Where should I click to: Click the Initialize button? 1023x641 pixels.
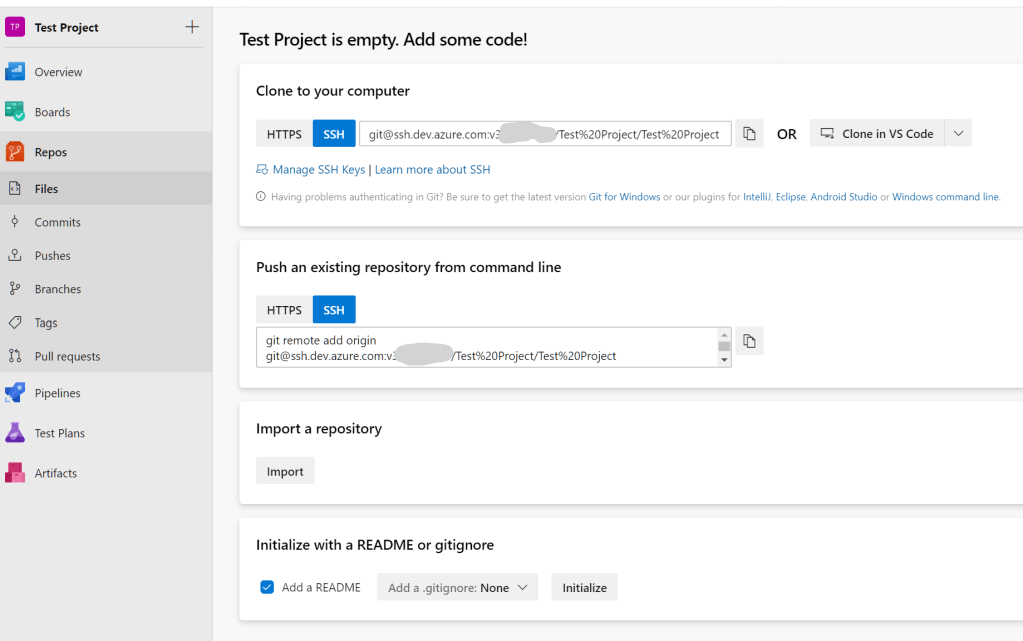pos(584,587)
